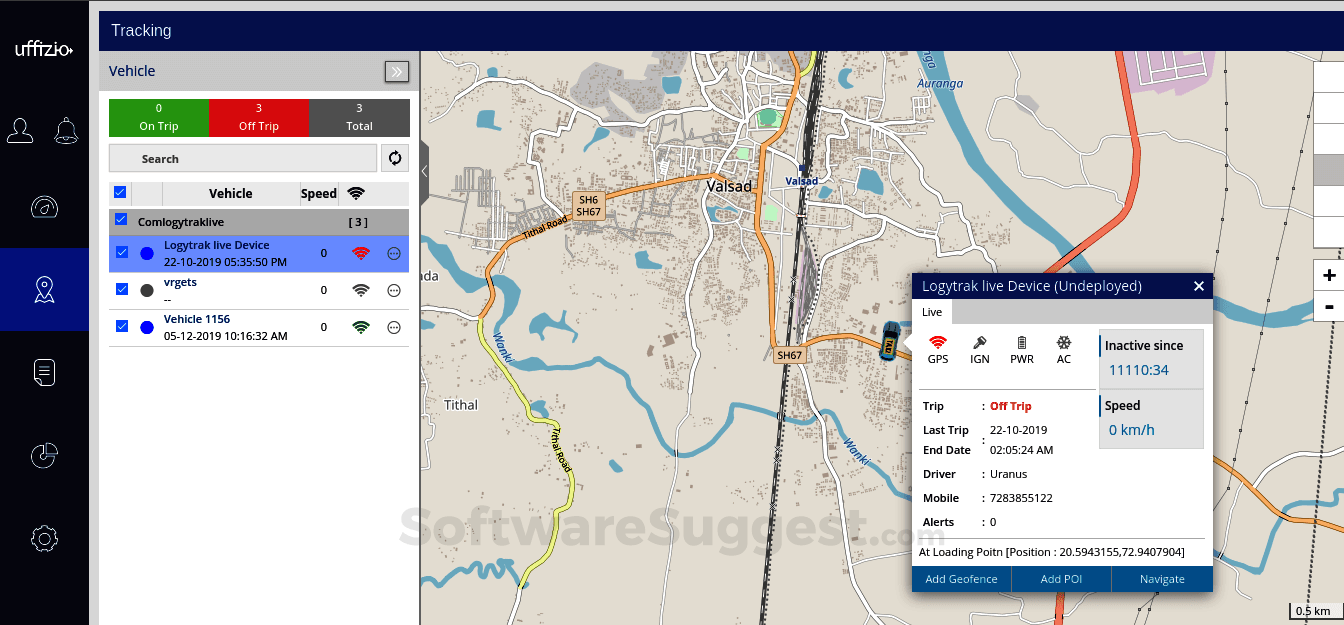Click the Navigate button in device popup
This screenshot has width=1344, height=625.
[1161, 578]
